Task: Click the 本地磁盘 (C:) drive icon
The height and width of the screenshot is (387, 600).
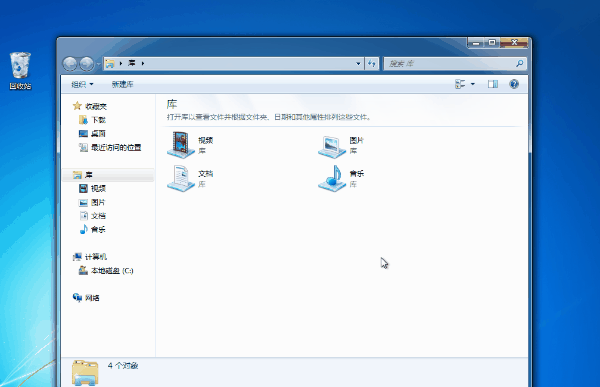Action: (x=83, y=271)
